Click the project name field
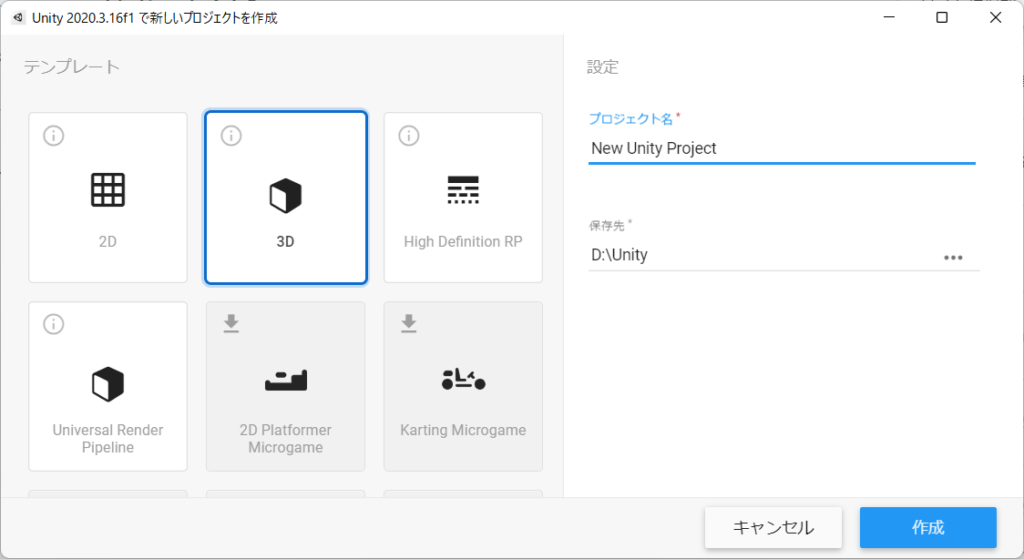 point(780,148)
